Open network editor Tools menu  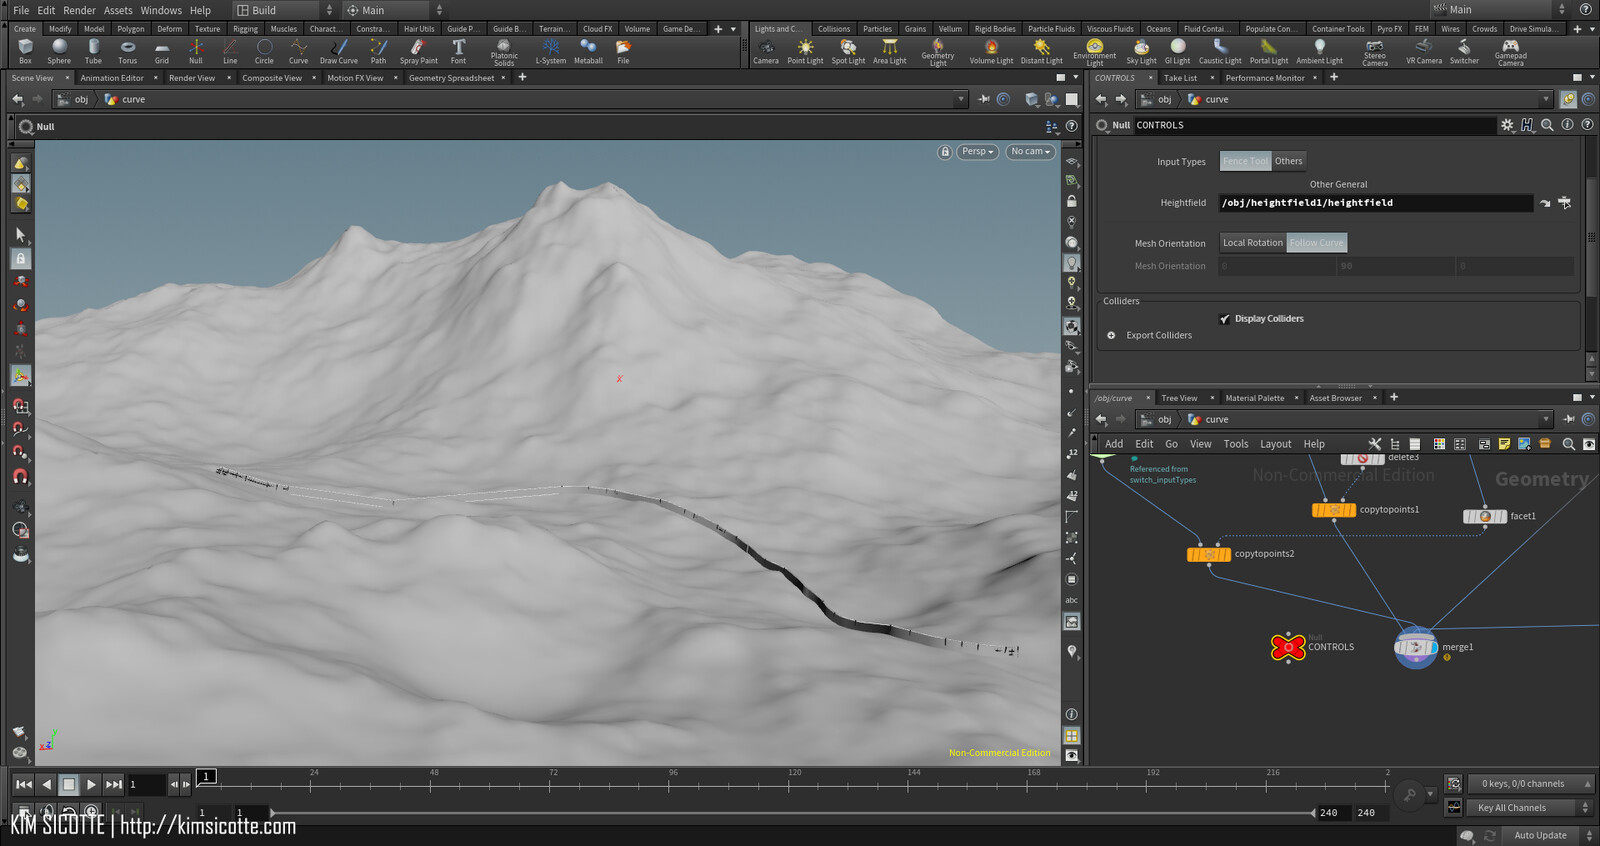point(1236,444)
